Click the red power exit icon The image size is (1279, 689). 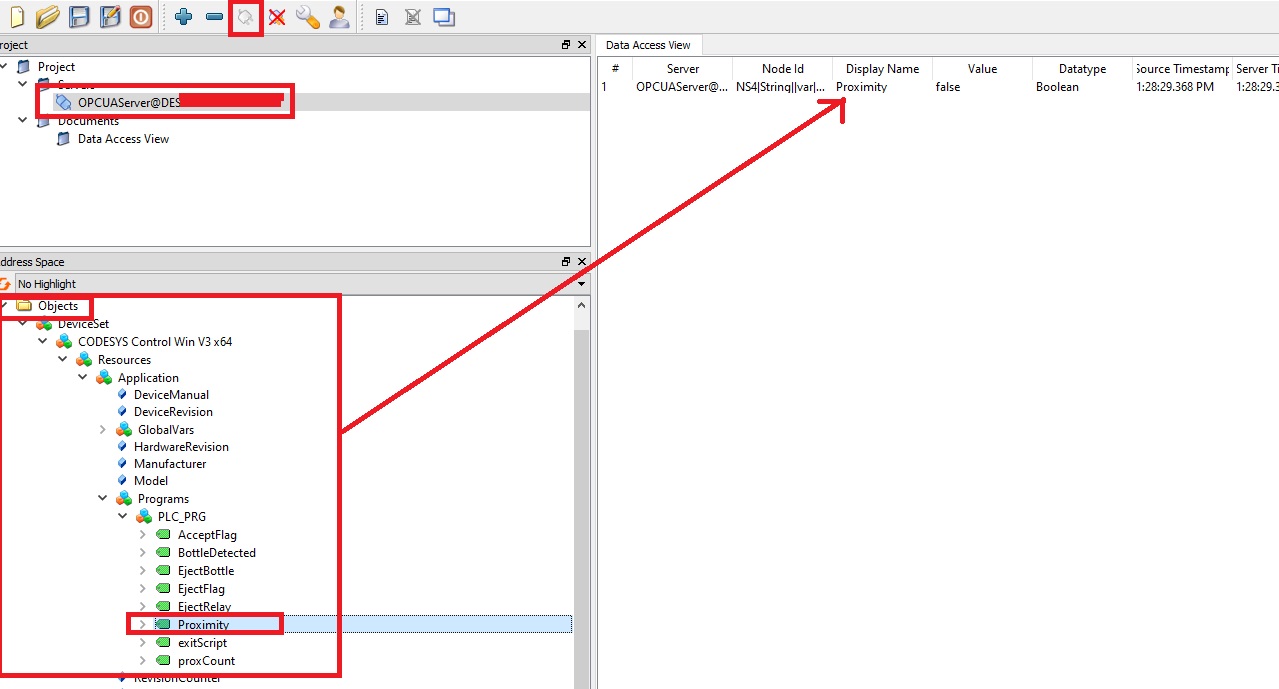coord(141,17)
